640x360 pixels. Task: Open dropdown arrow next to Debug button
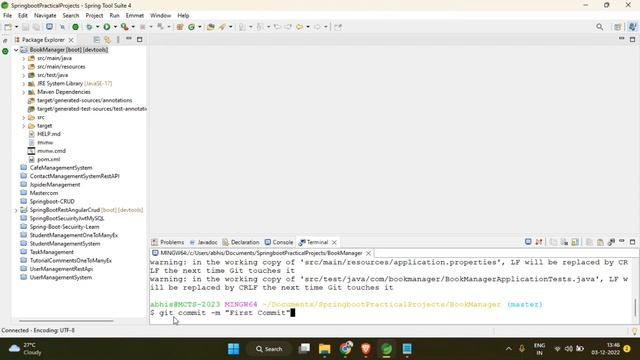tap(97, 27)
